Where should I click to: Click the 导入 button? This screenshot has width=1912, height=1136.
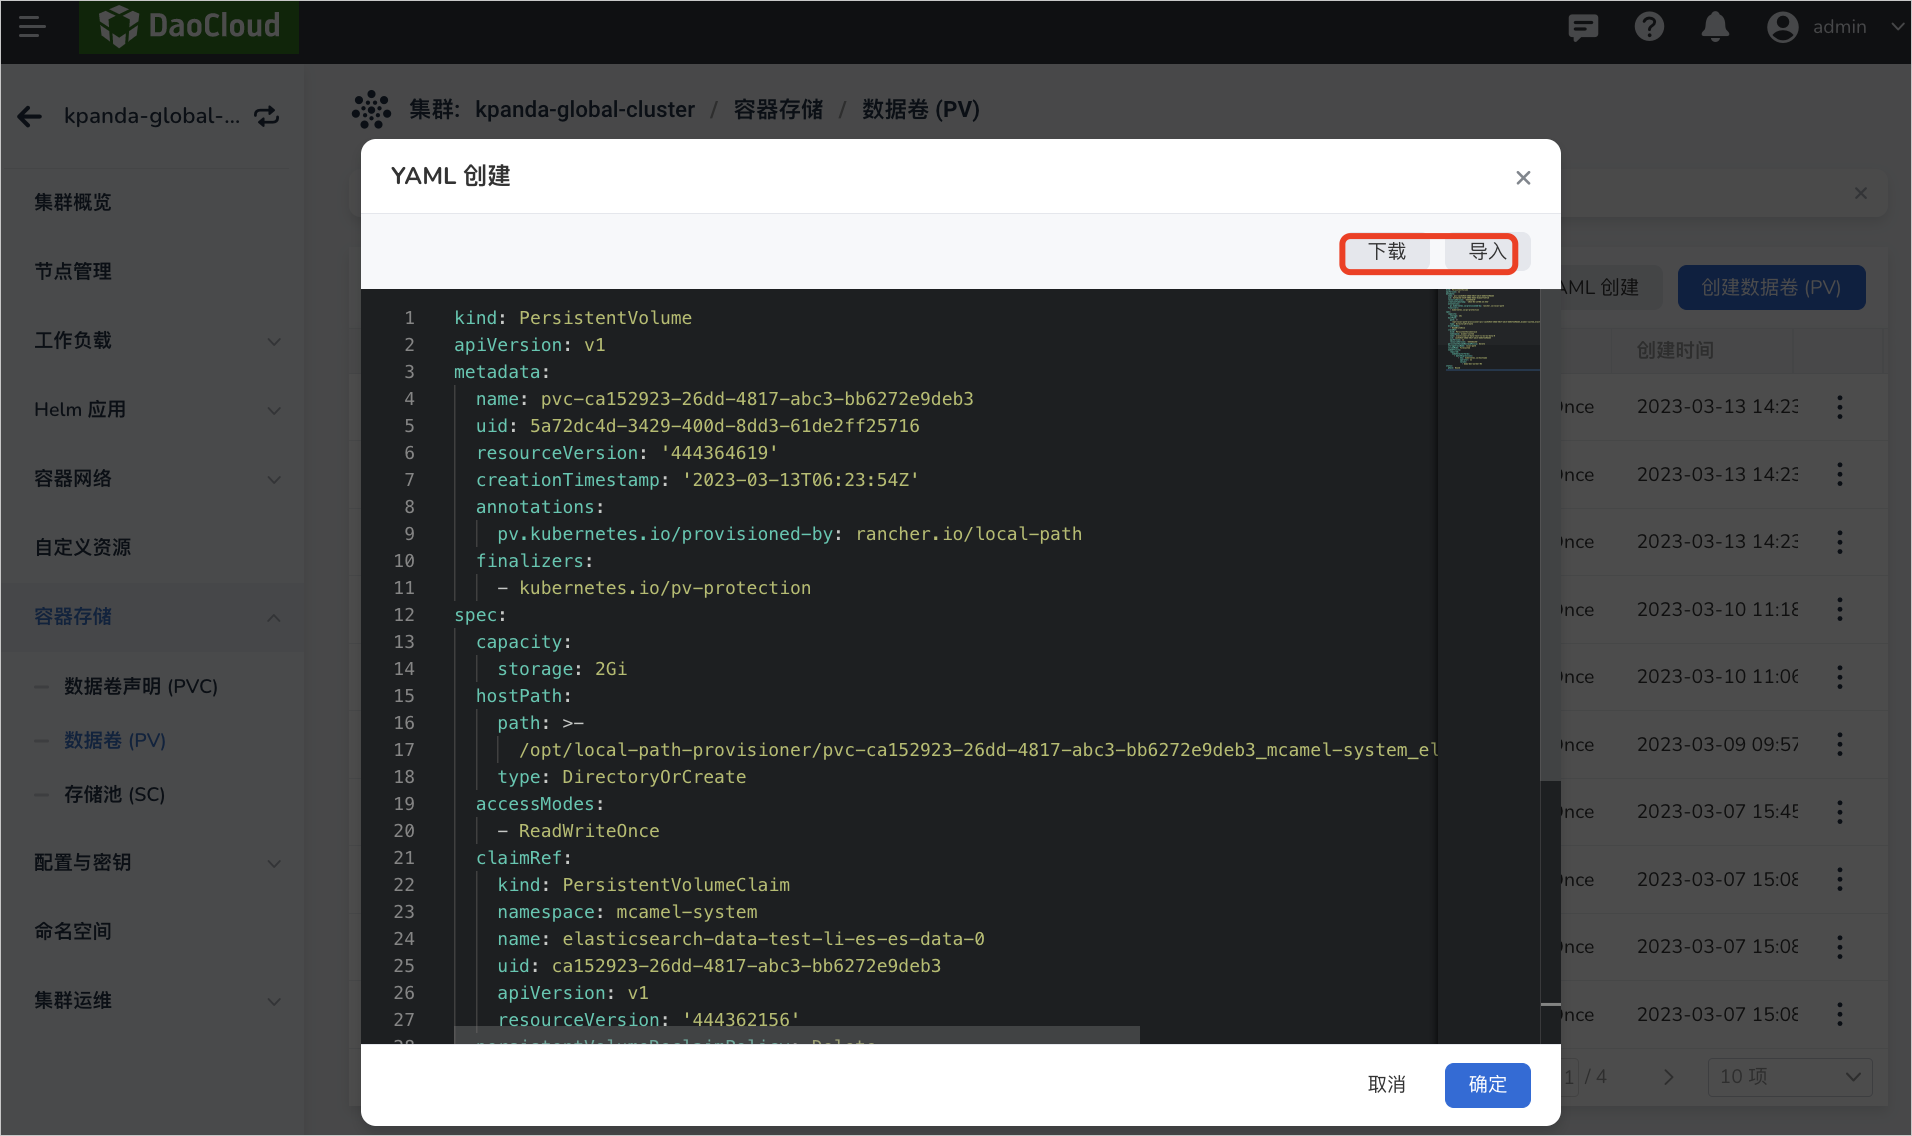[1487, 252]
